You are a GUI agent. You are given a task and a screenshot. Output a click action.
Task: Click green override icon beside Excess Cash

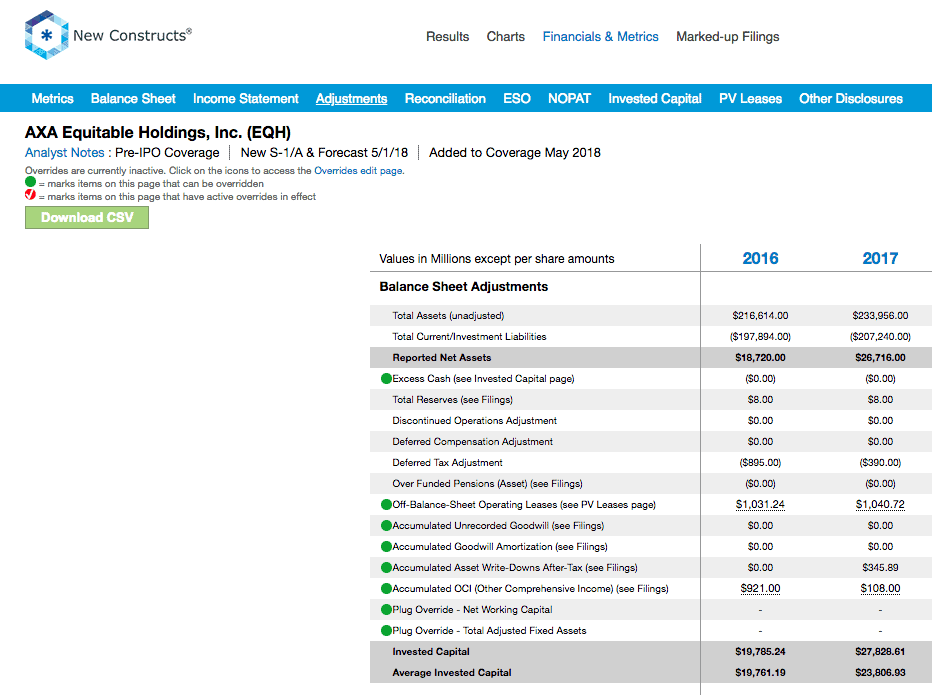pos(386,378)
